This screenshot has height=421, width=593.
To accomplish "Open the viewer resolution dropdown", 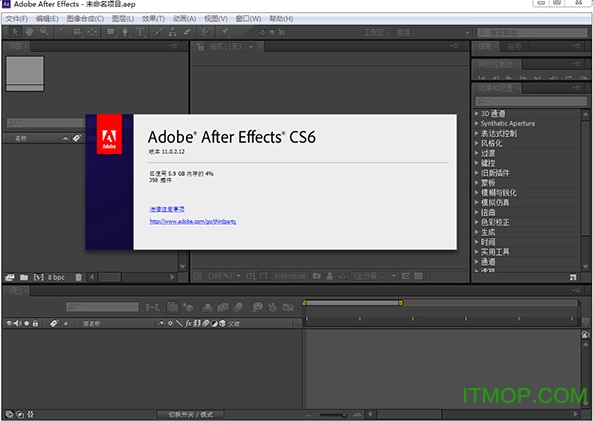I will [x=374, y=276].
